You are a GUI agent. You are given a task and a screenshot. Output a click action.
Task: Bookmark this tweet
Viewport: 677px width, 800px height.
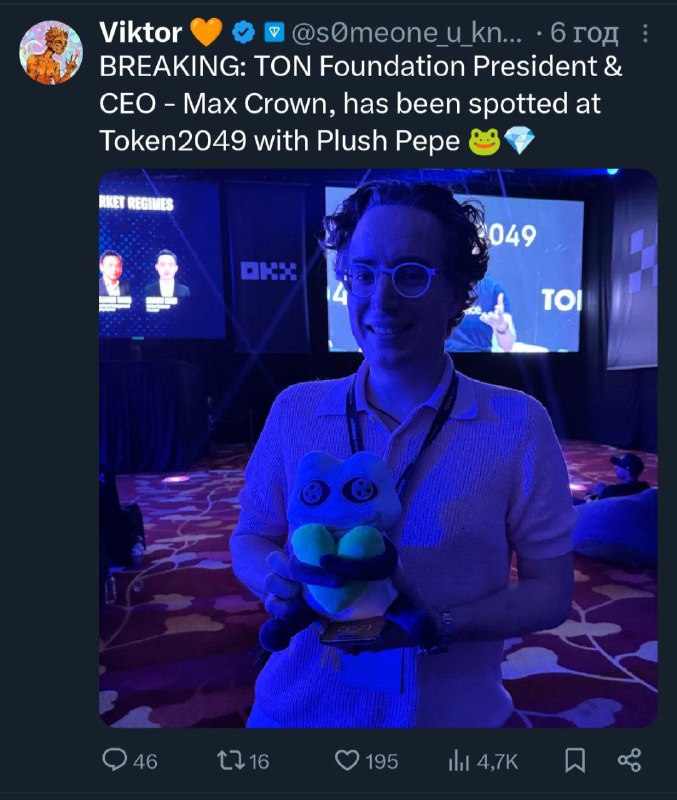(x=575, y=761)
